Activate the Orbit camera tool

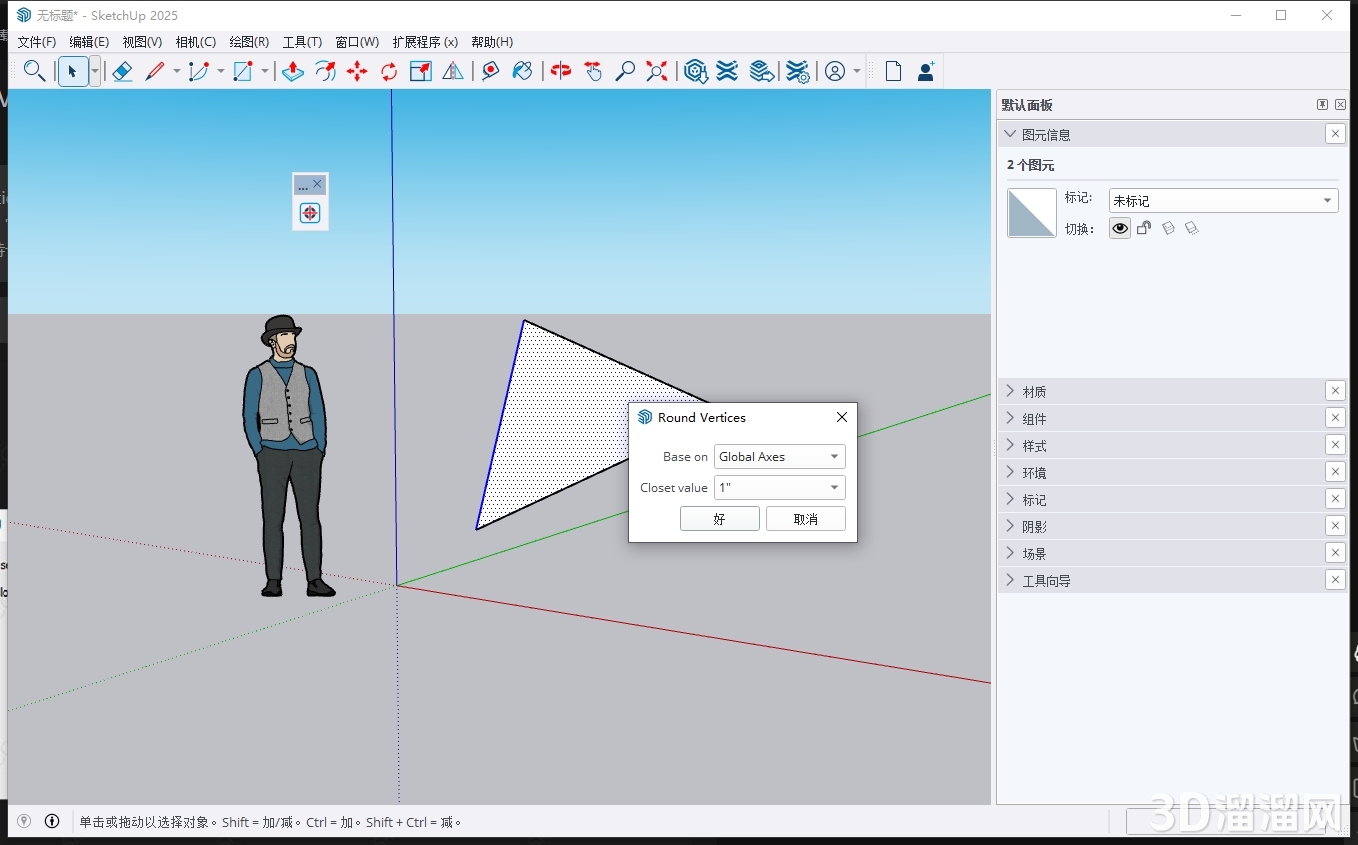coord(560,71)
